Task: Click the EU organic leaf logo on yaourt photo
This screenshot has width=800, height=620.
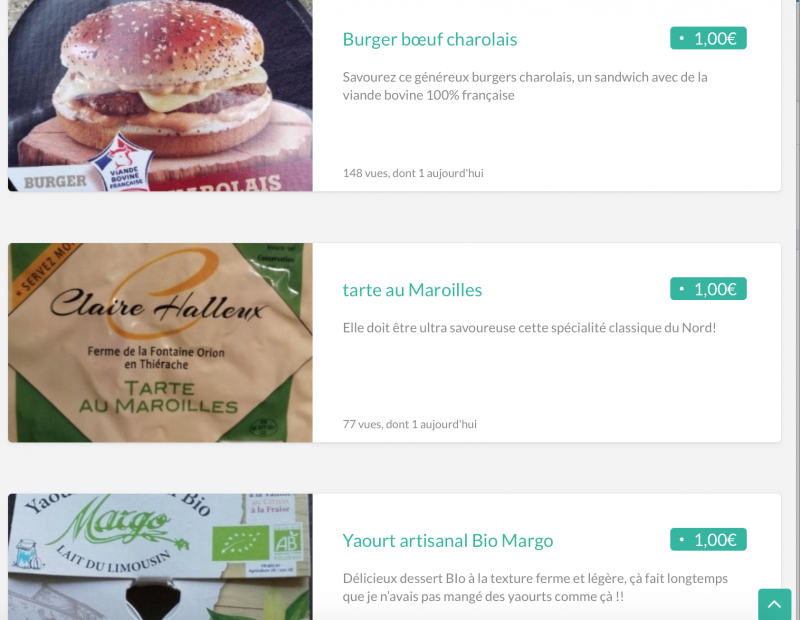Action: pos(240,543)
